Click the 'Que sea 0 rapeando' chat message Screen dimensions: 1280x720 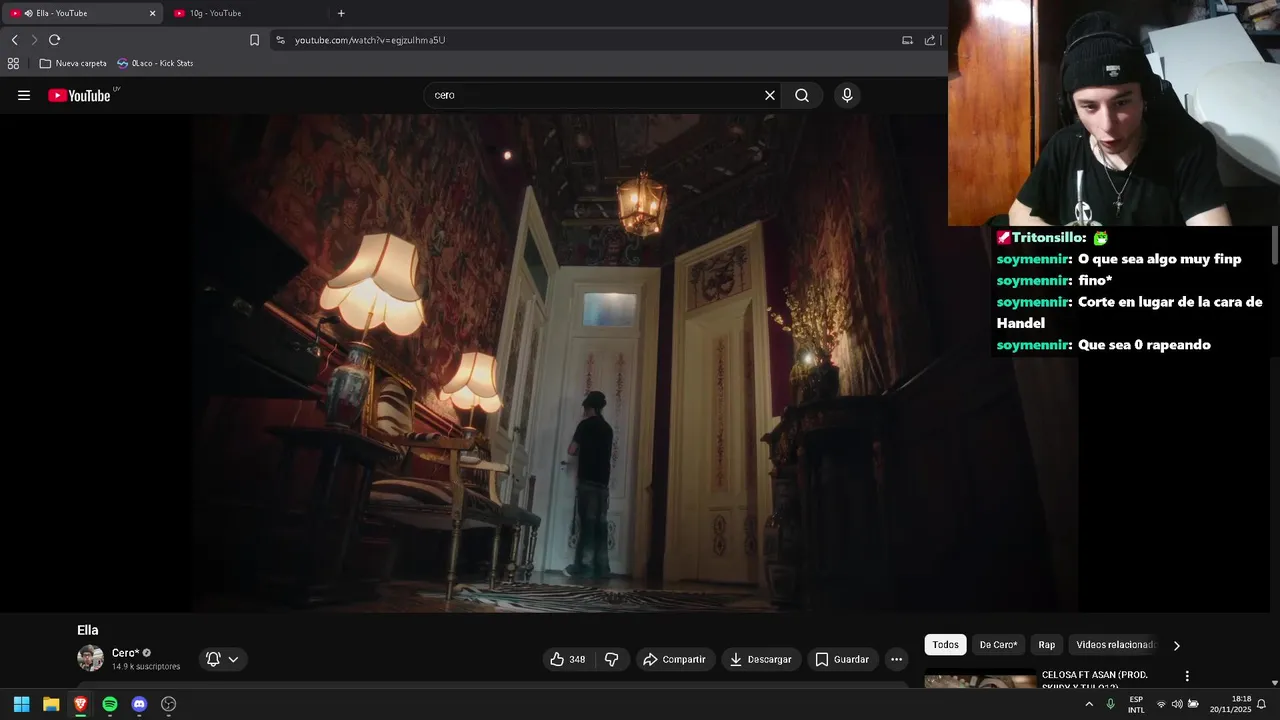click(x=1144, y=345)
